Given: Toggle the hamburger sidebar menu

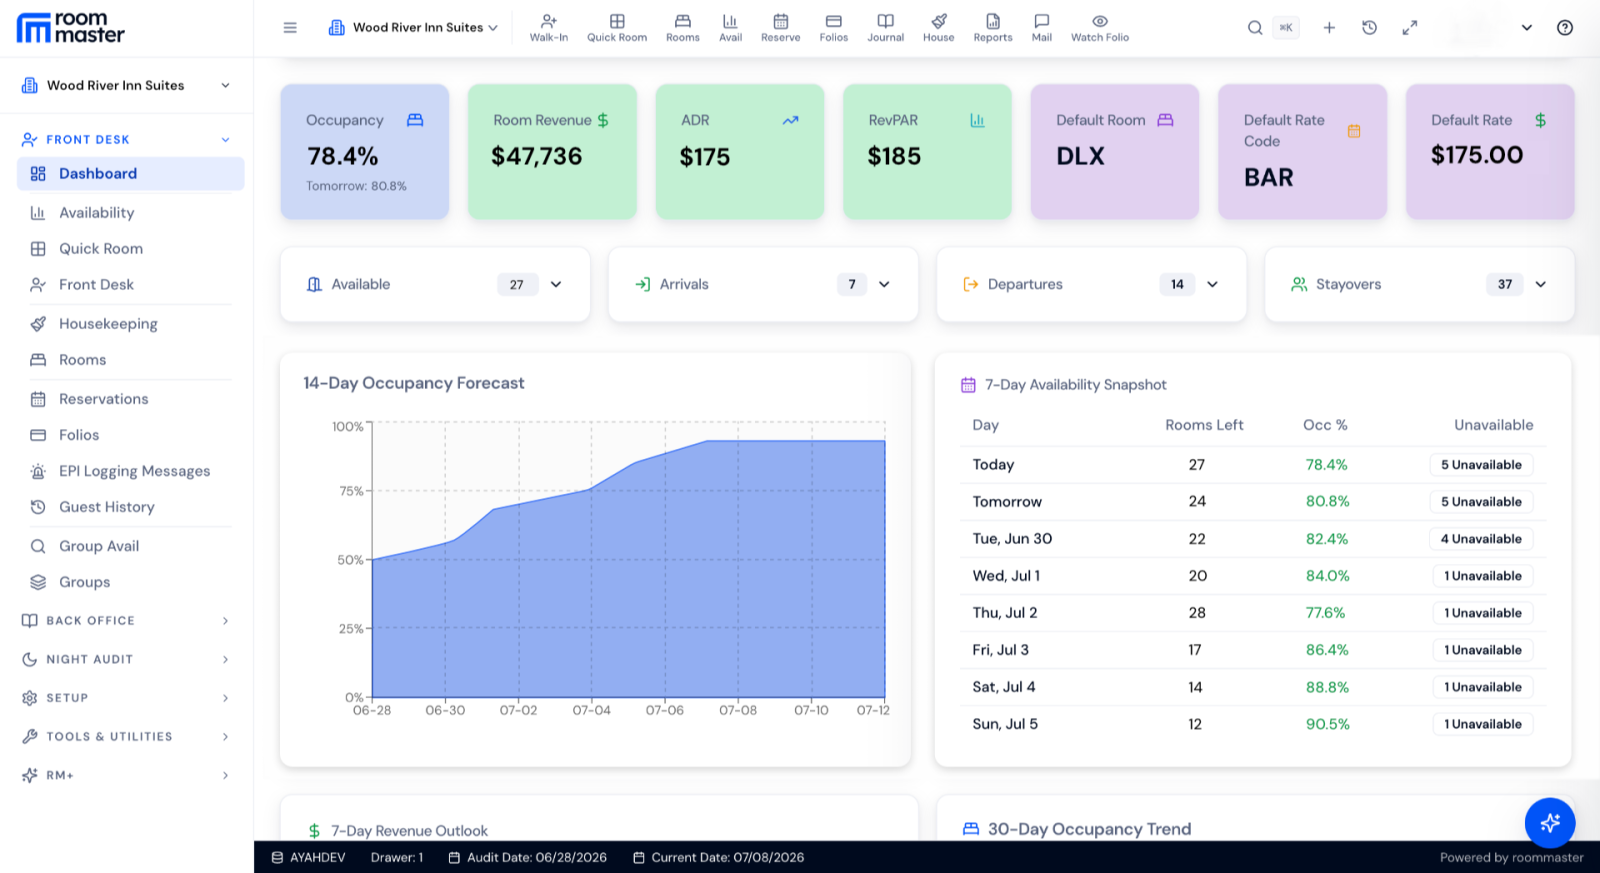Looking at the screenshot, I should coord(290,28).
